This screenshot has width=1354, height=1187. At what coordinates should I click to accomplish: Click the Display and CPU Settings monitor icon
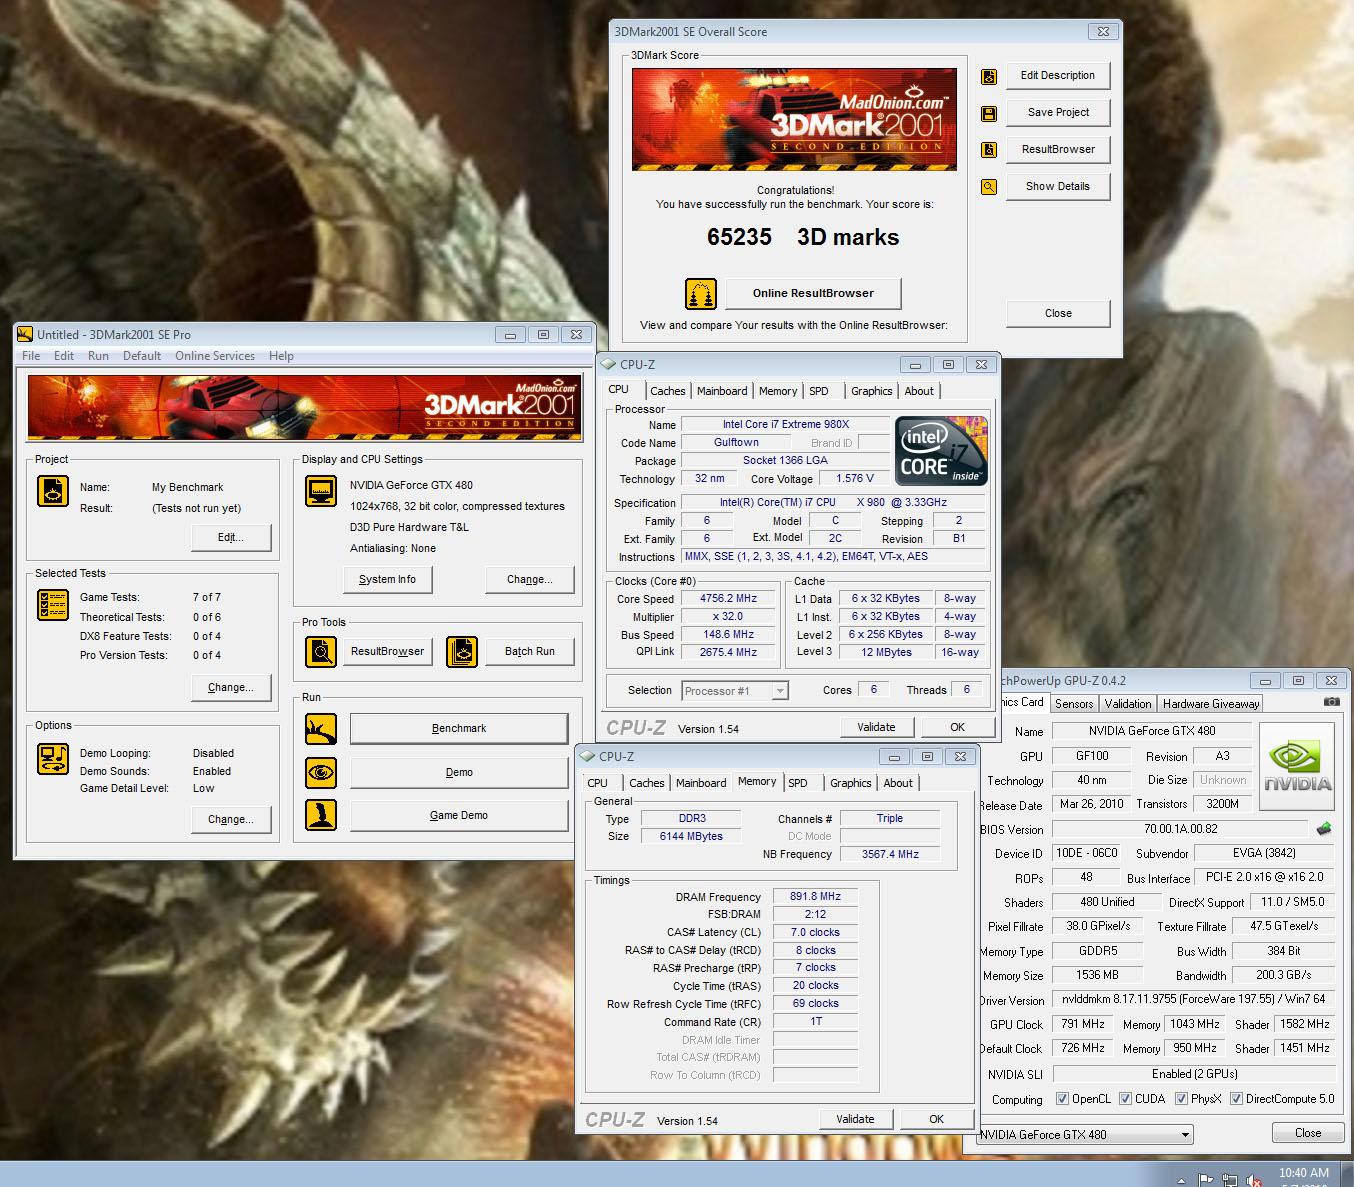(321, 491)
